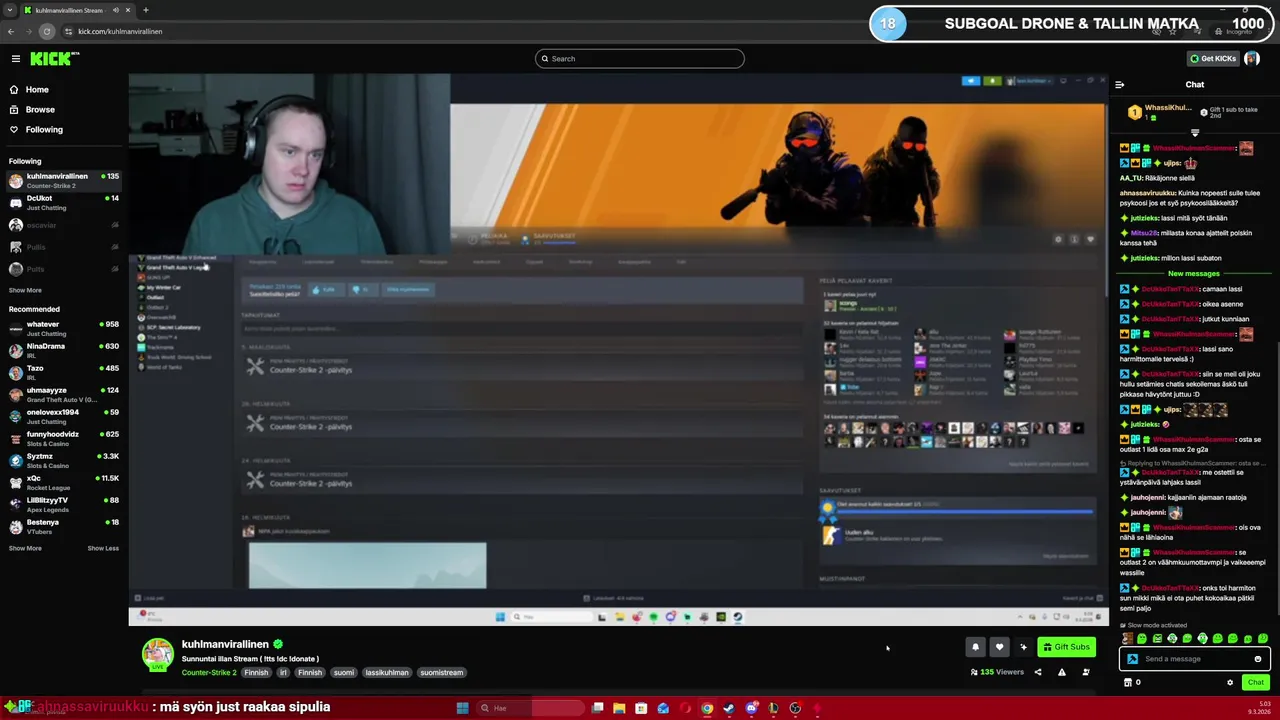1280x720 pixels.
Task: Open the Kick sidebar hamburger menu
Action: point(16,59)
